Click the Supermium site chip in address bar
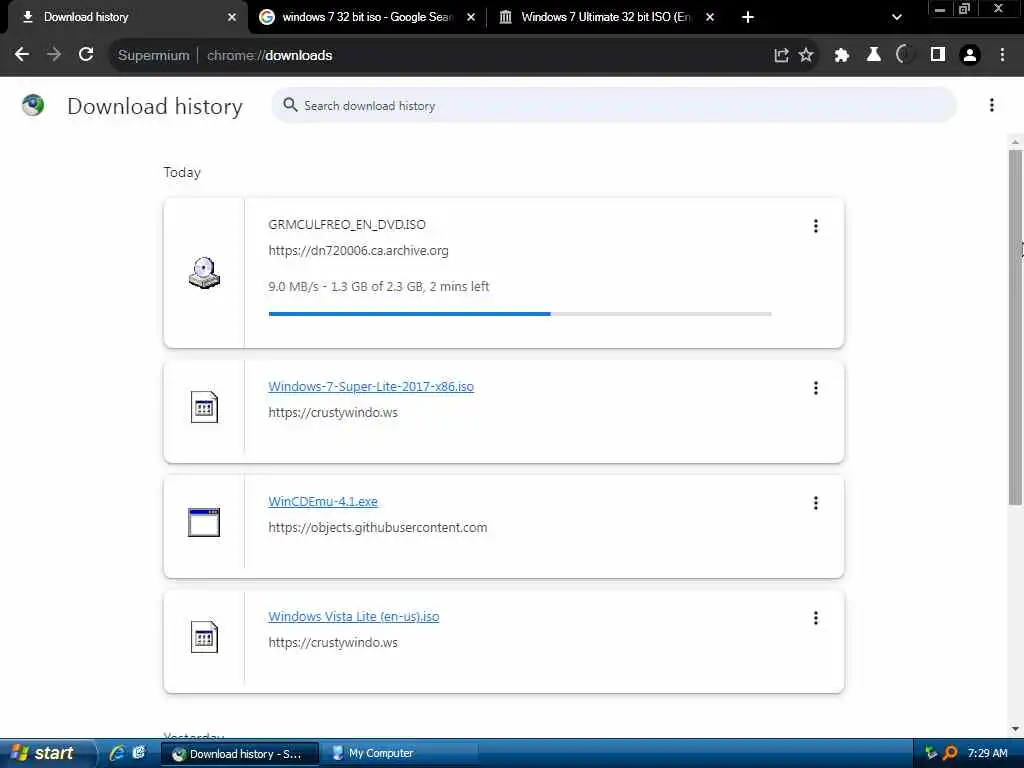This screenshot has height=768, width=1024. [153, 55]
